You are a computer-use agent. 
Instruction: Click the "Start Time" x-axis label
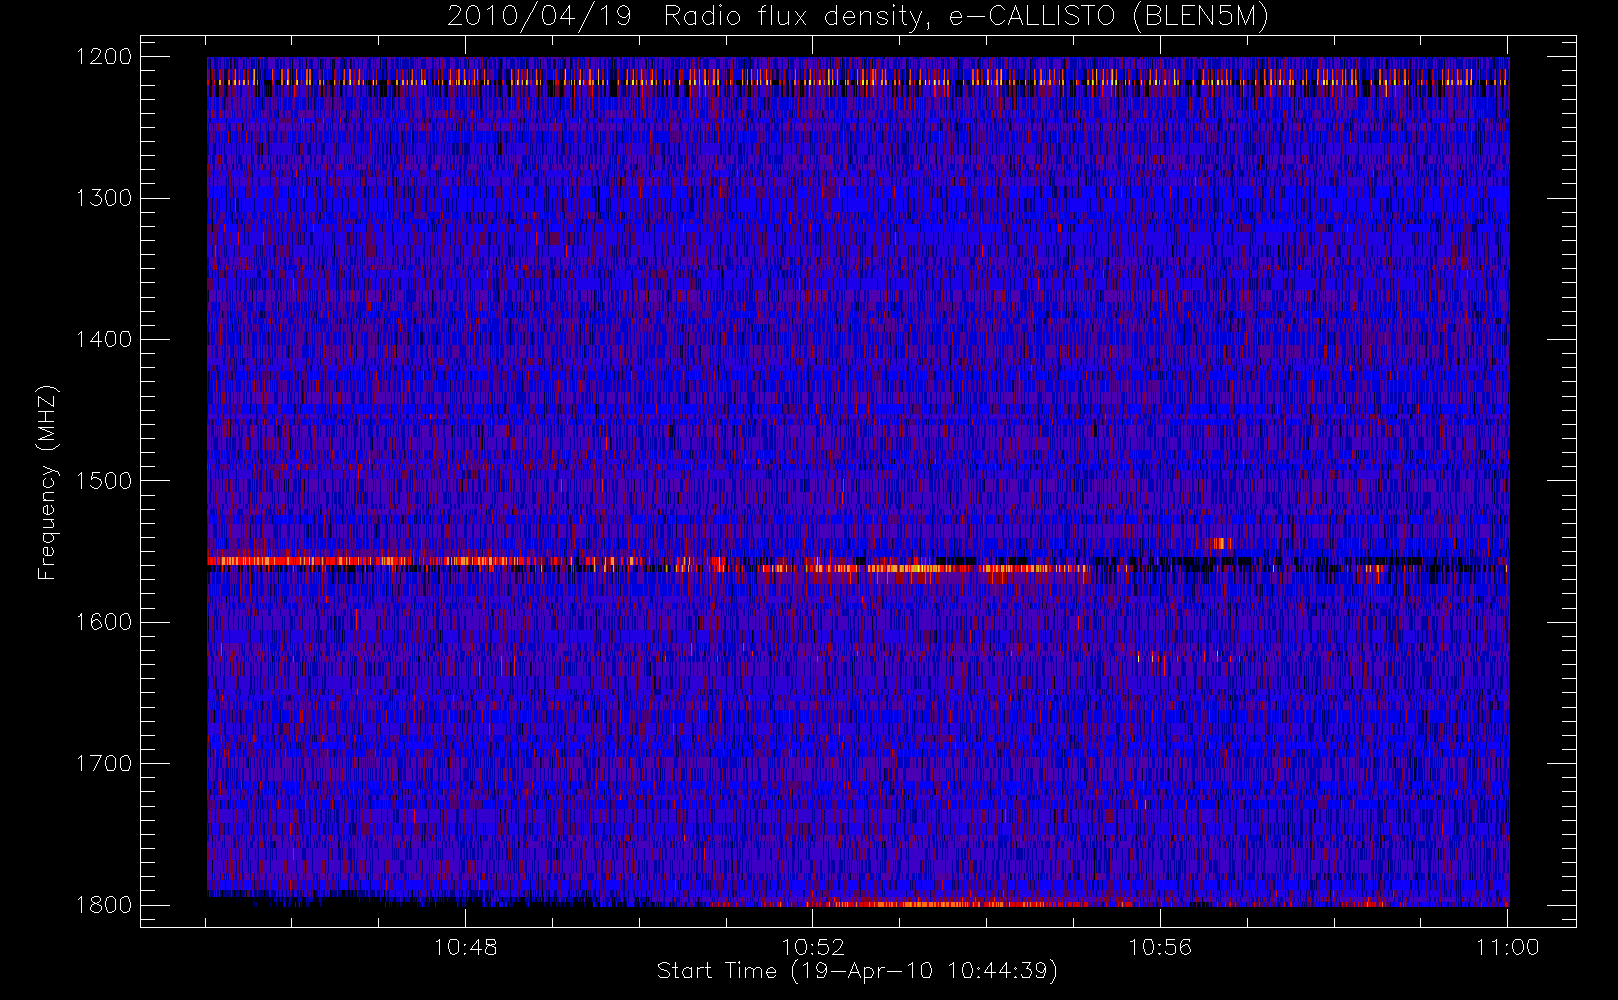tap(857, 971)
